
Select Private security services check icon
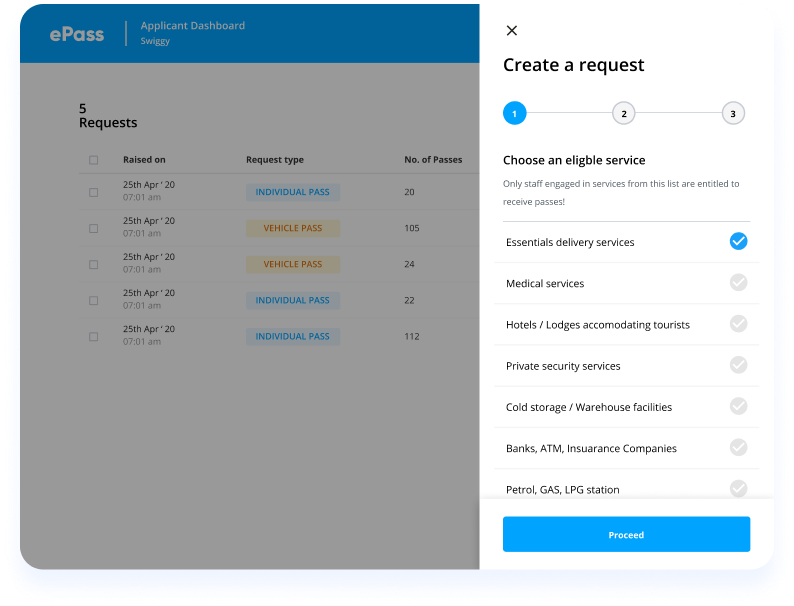click(x=738, y=365)
